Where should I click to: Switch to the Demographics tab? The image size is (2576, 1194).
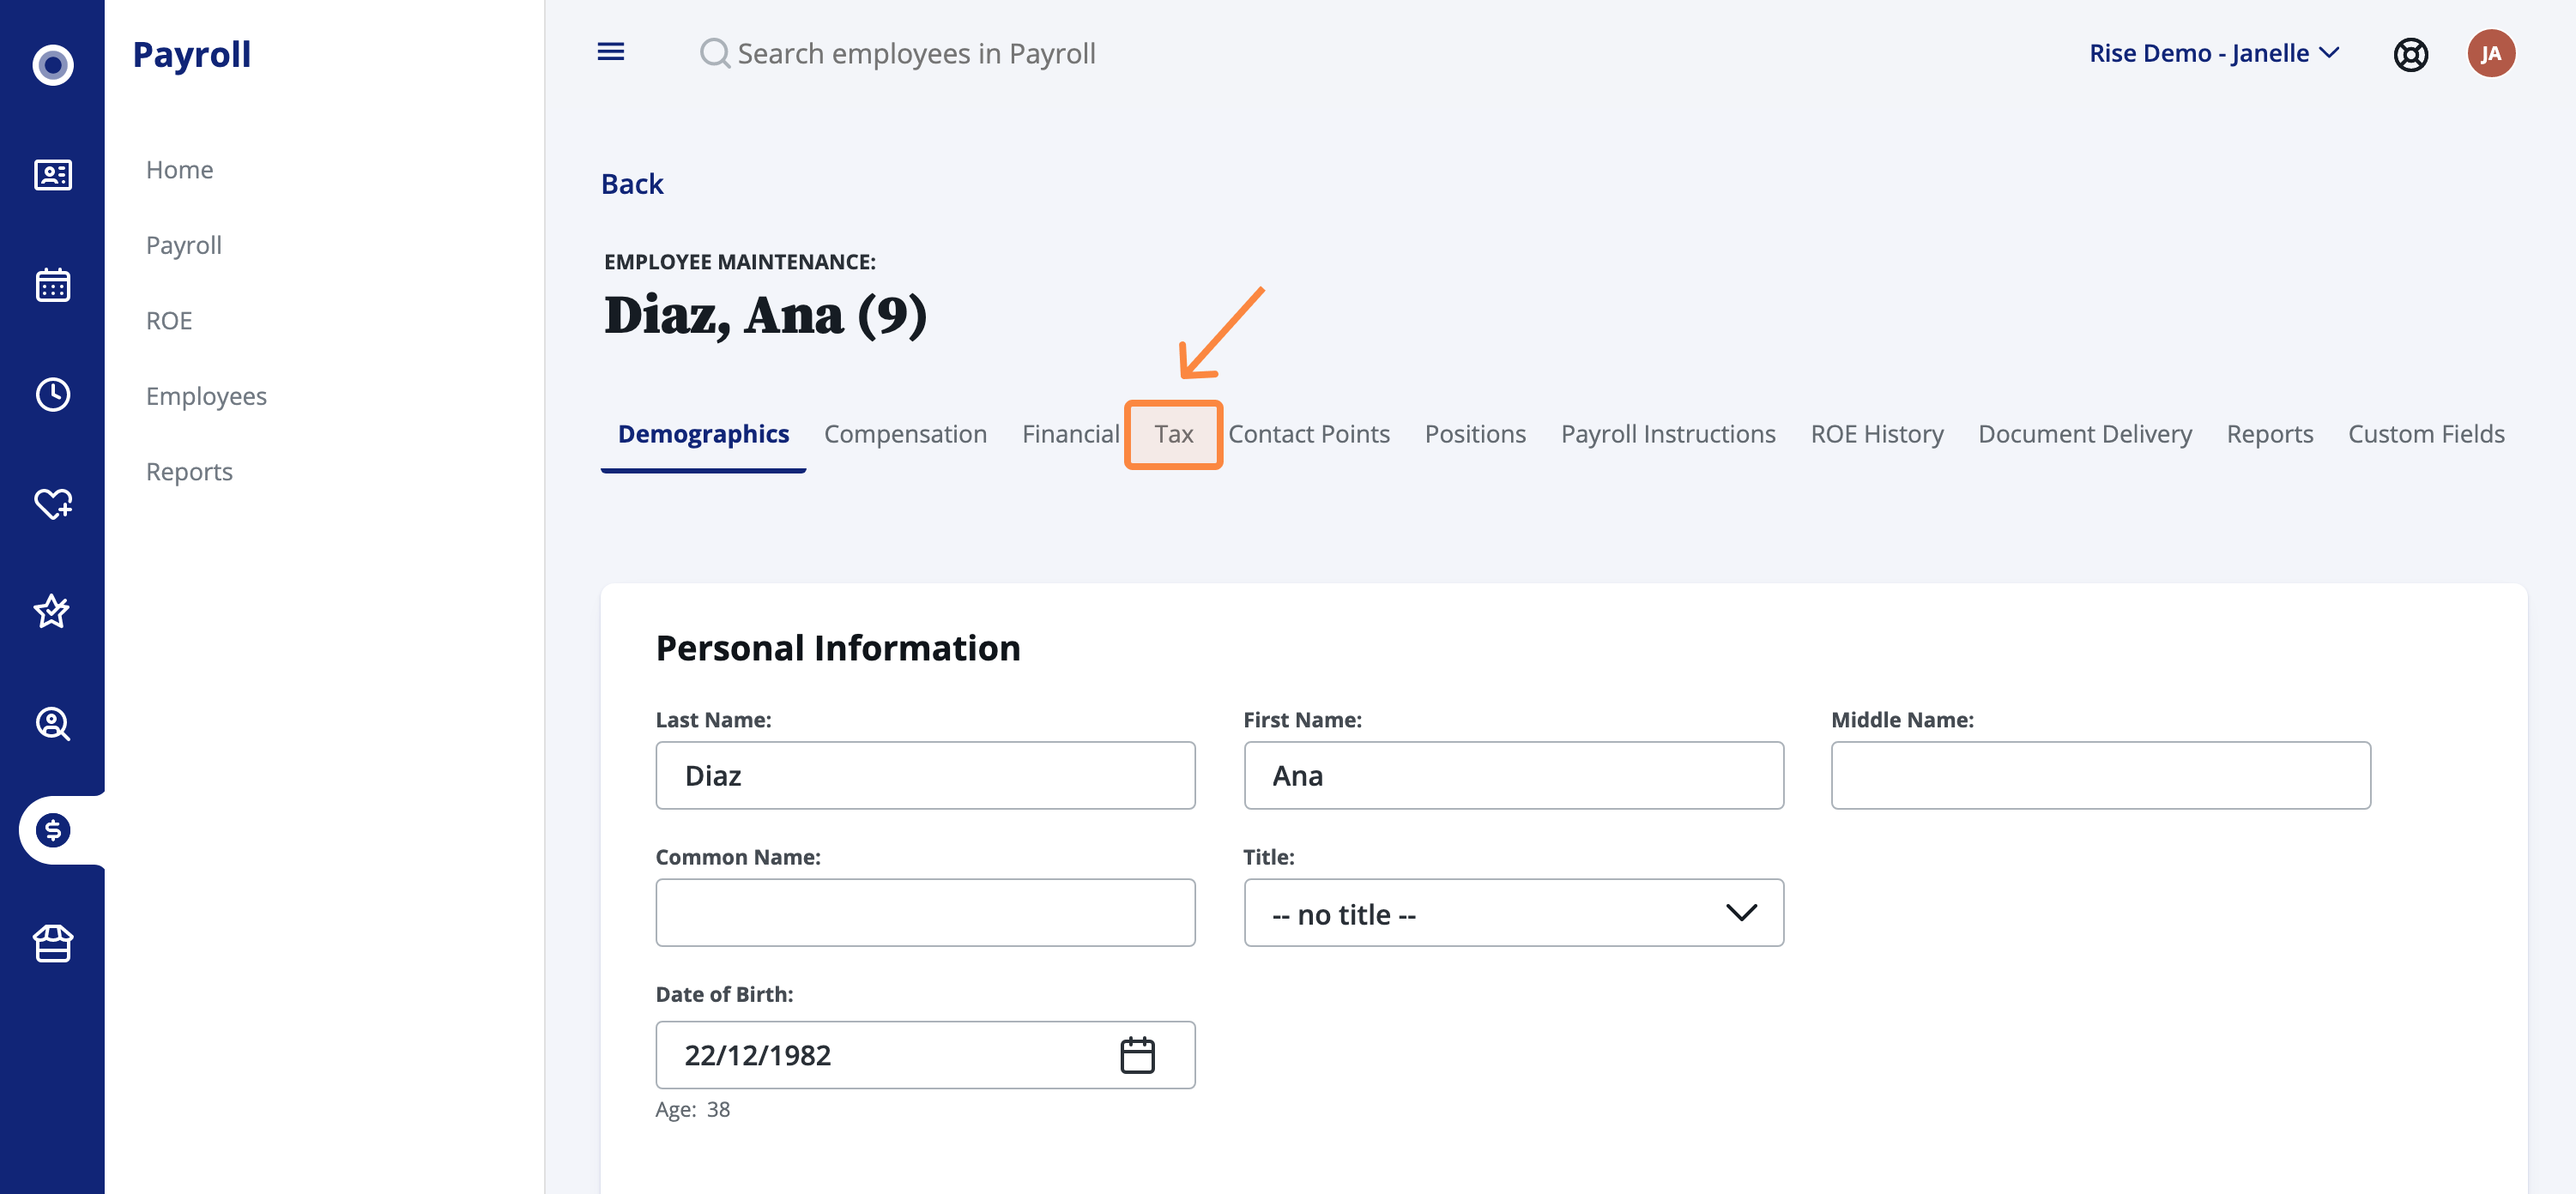coord(703,434)
